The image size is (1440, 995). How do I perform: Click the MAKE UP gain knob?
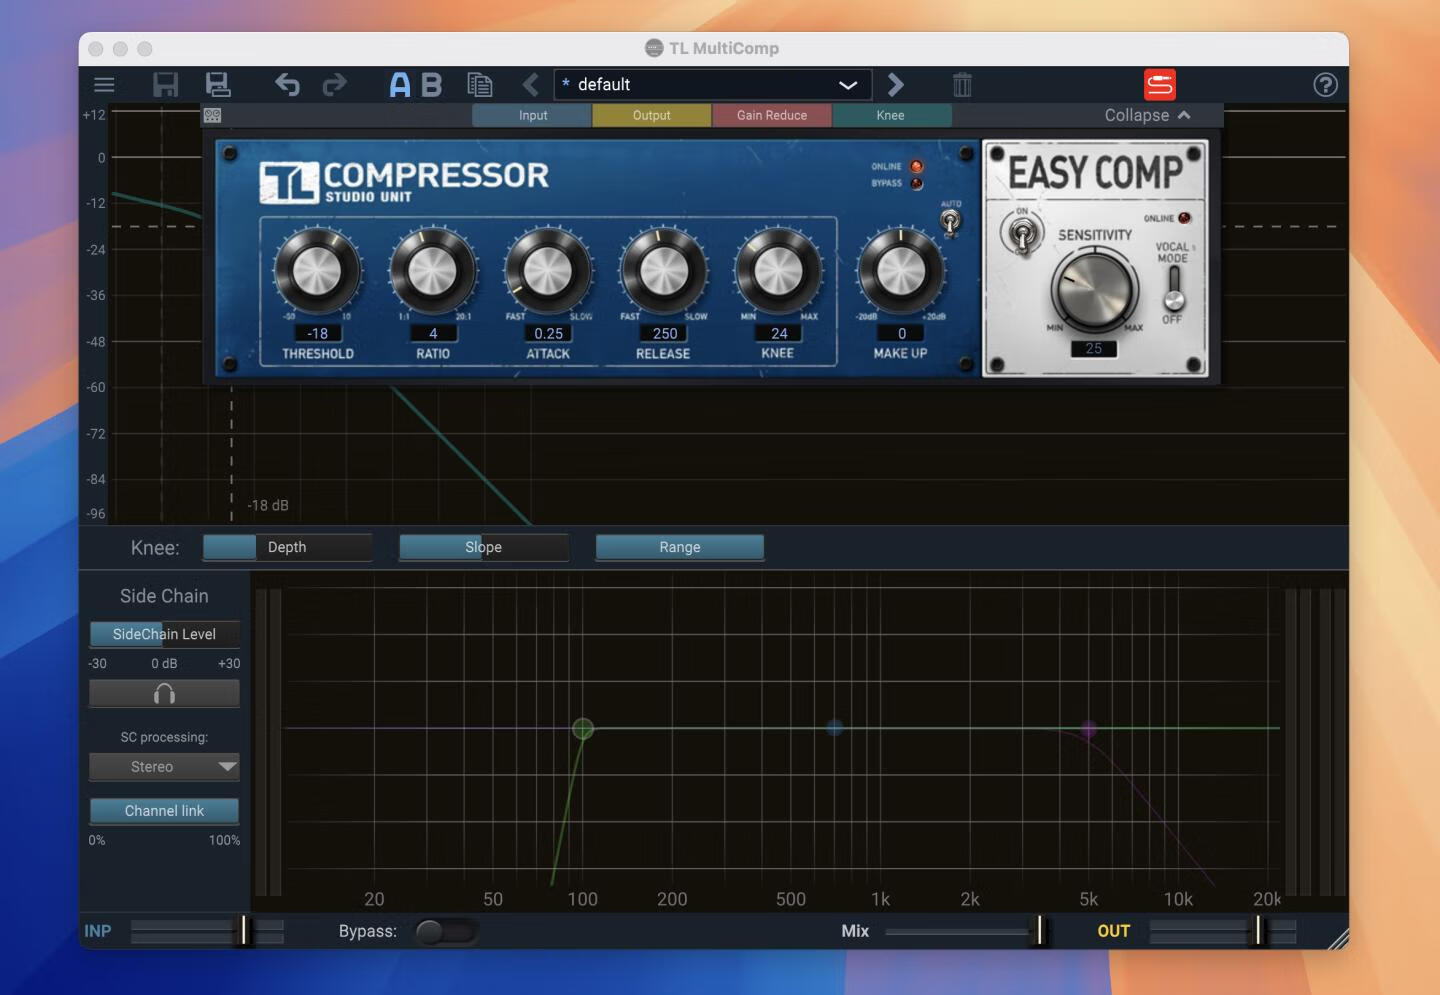click(x=900, y=270)
